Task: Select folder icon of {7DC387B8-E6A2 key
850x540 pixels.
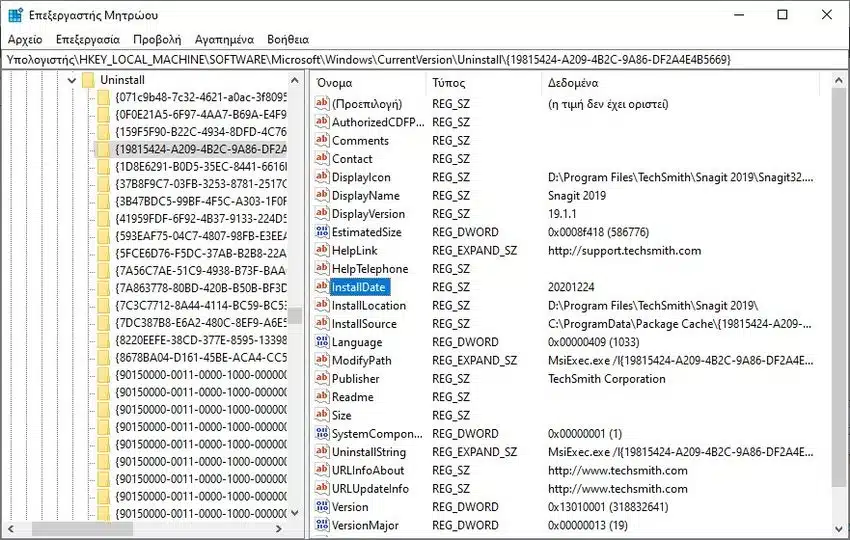Action: tap(104, 323)
